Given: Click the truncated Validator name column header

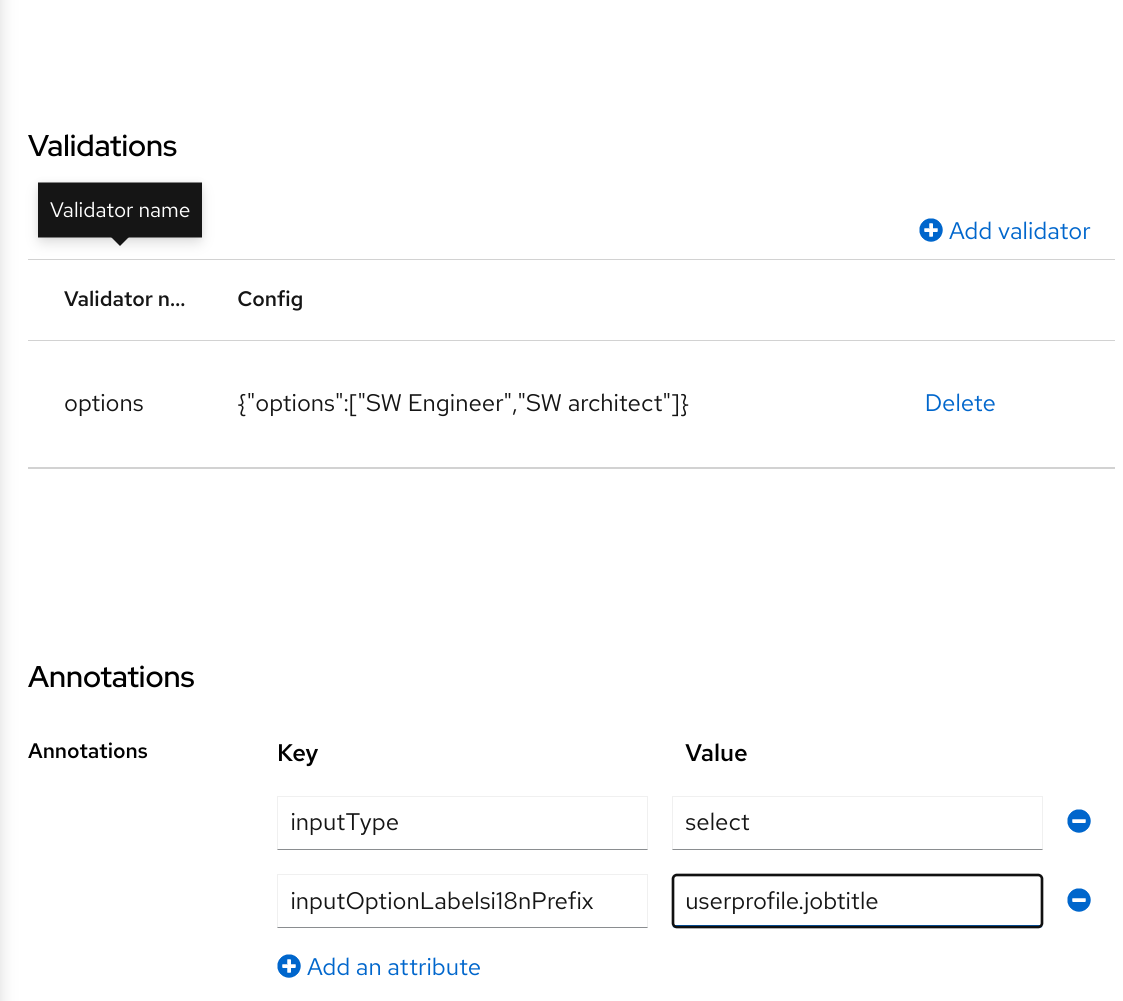Looking at the screenshot, I should click(124, 299).
